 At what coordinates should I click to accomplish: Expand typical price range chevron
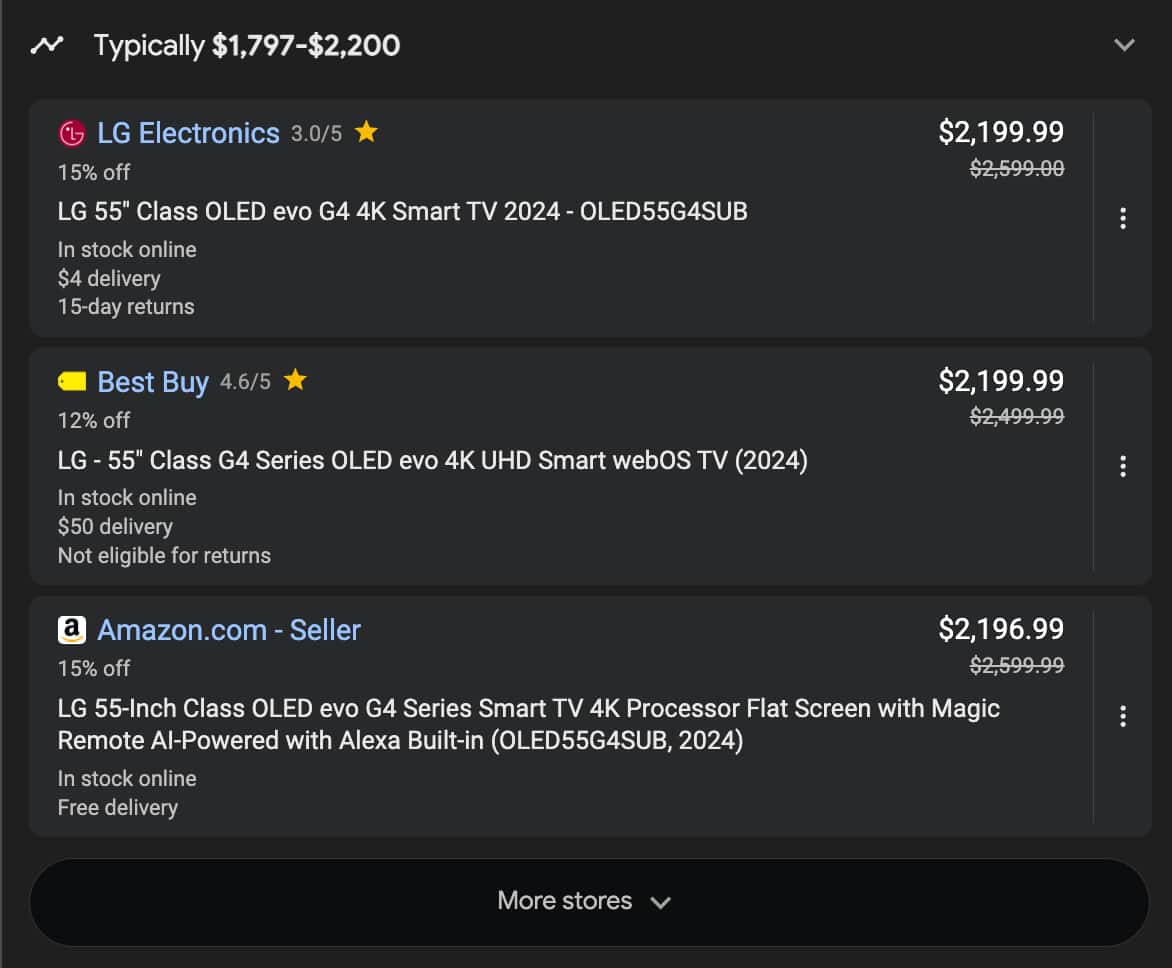point(1124,45)
